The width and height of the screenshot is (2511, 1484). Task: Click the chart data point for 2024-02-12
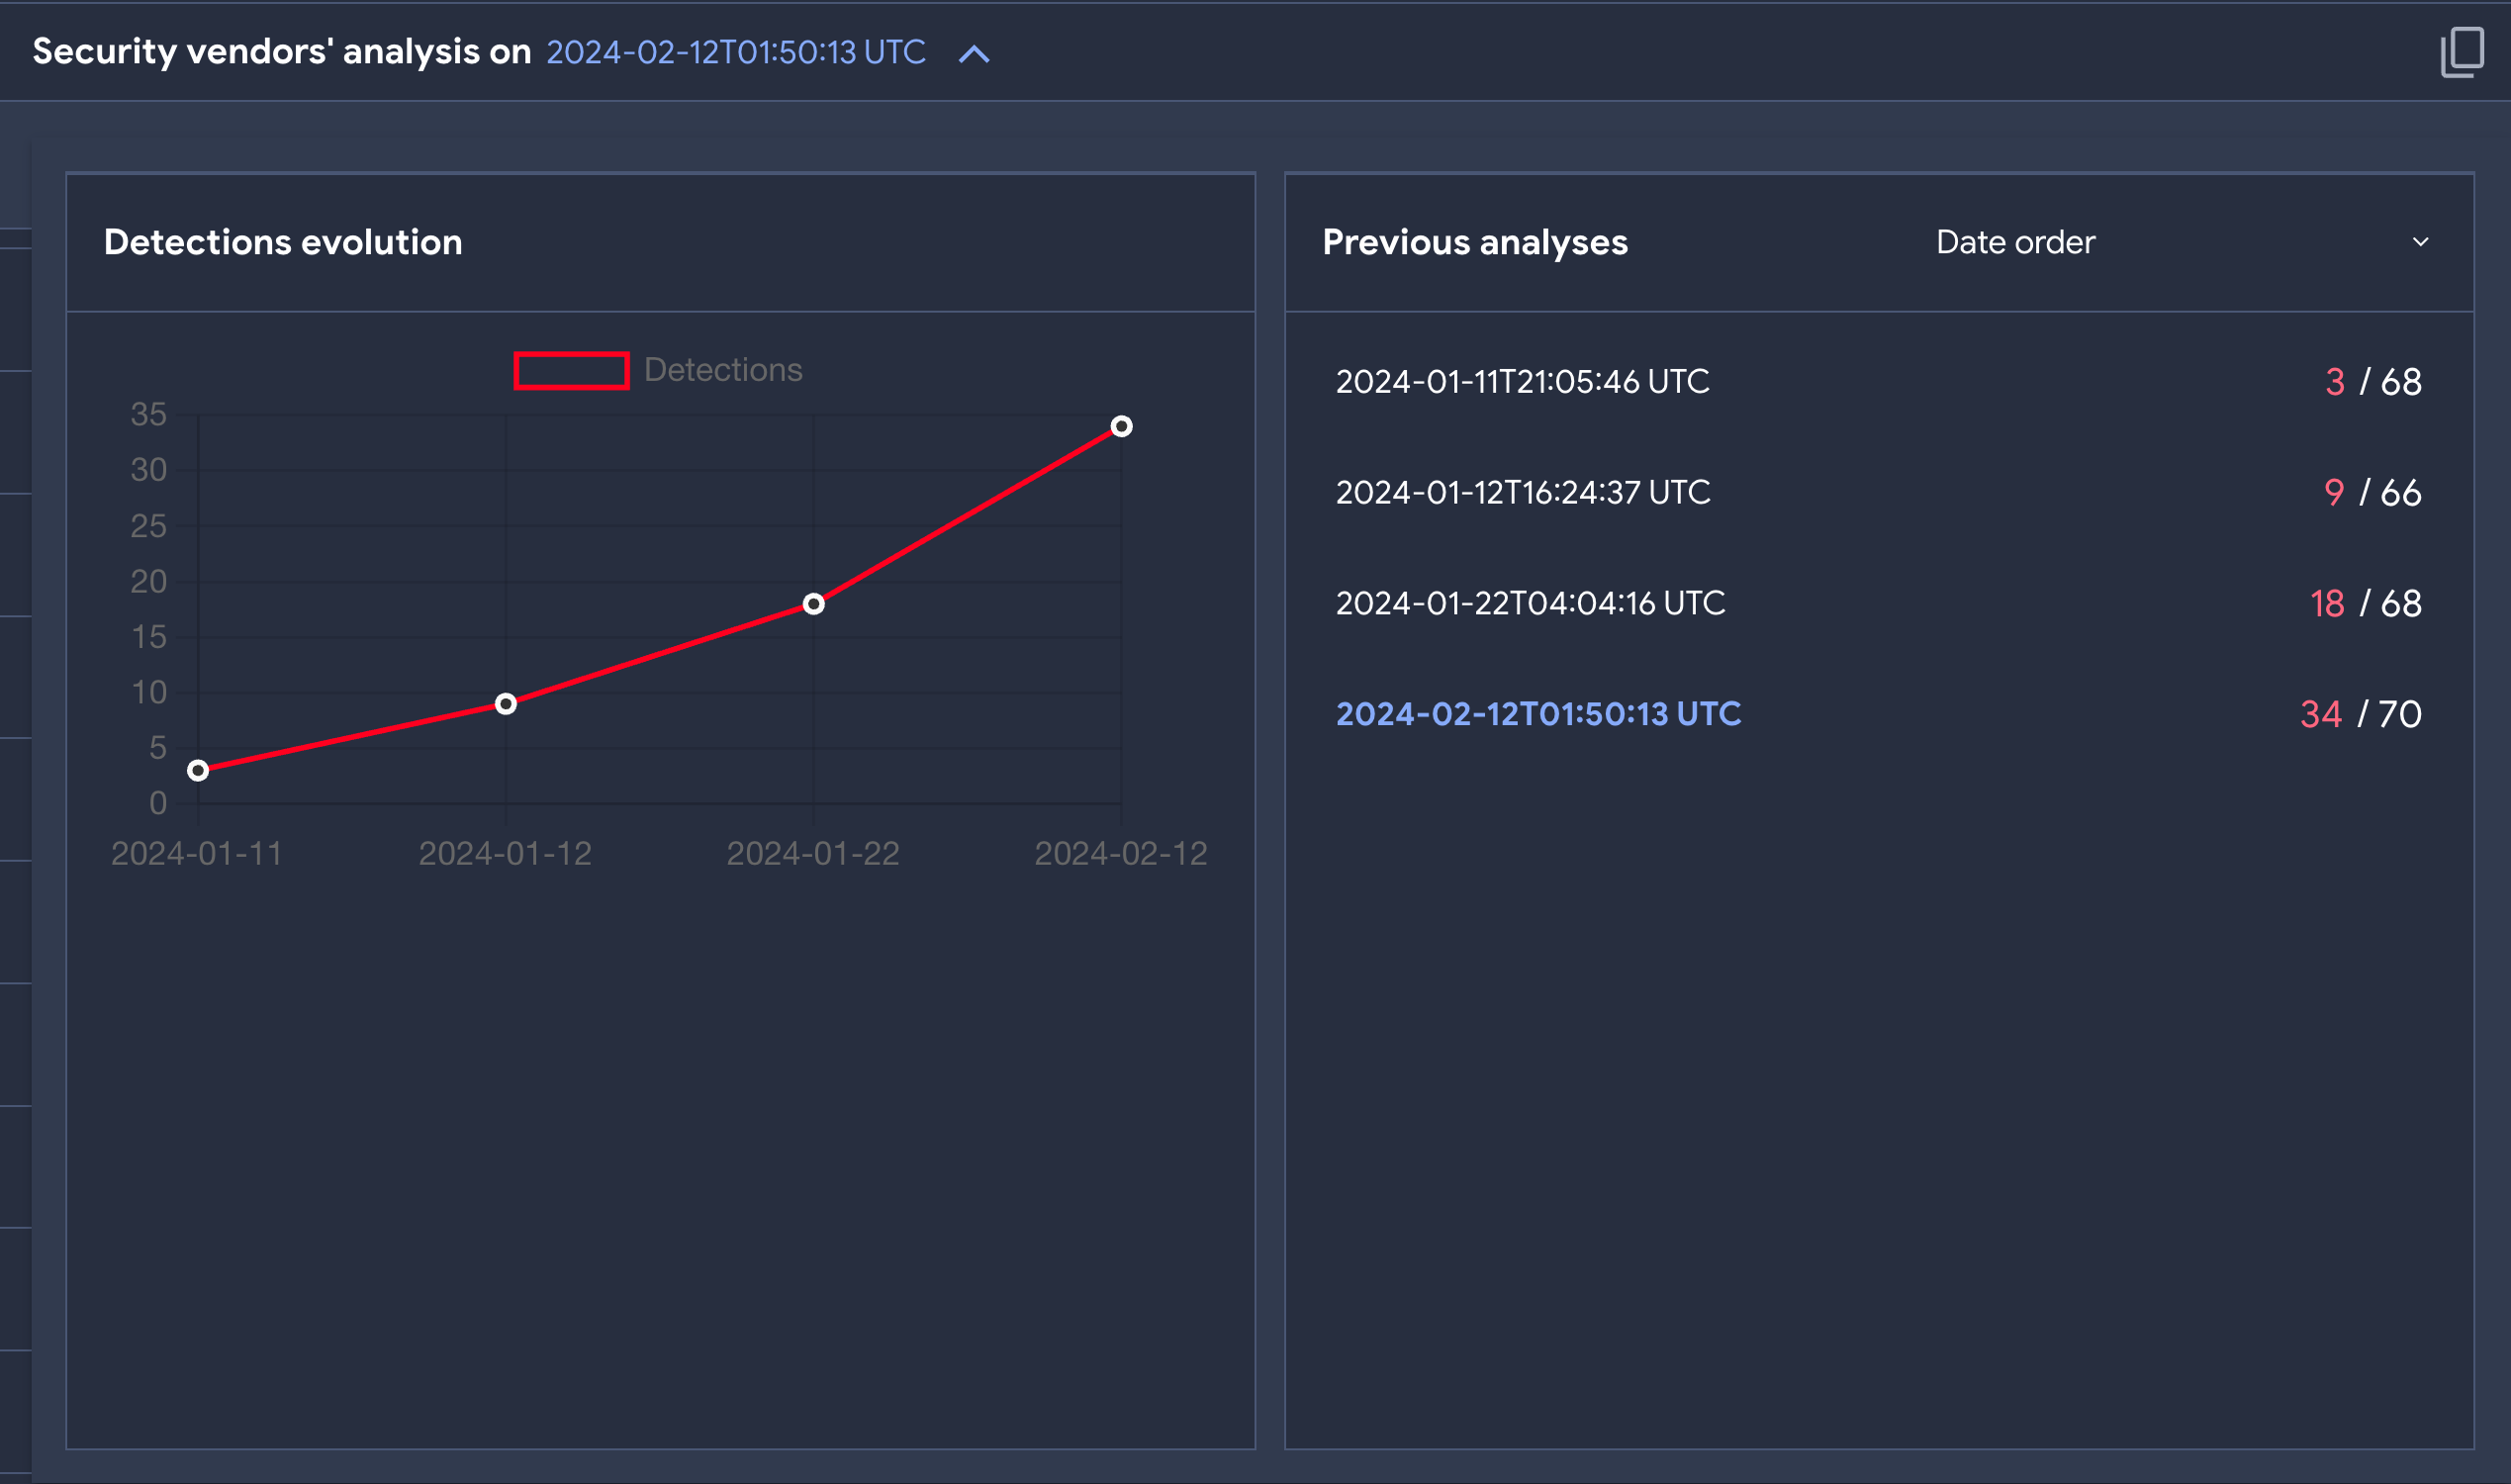[x=1121, y=427]
